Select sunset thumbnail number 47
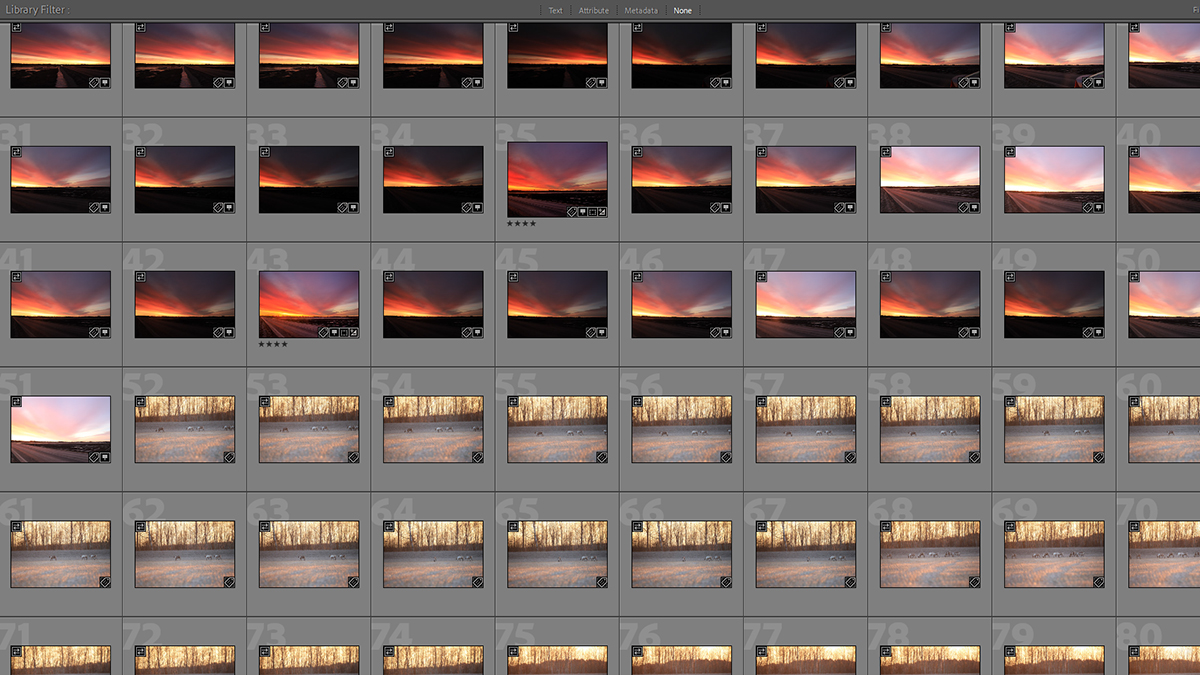Viewport: 1200px width, 675px height. [806, 304]
